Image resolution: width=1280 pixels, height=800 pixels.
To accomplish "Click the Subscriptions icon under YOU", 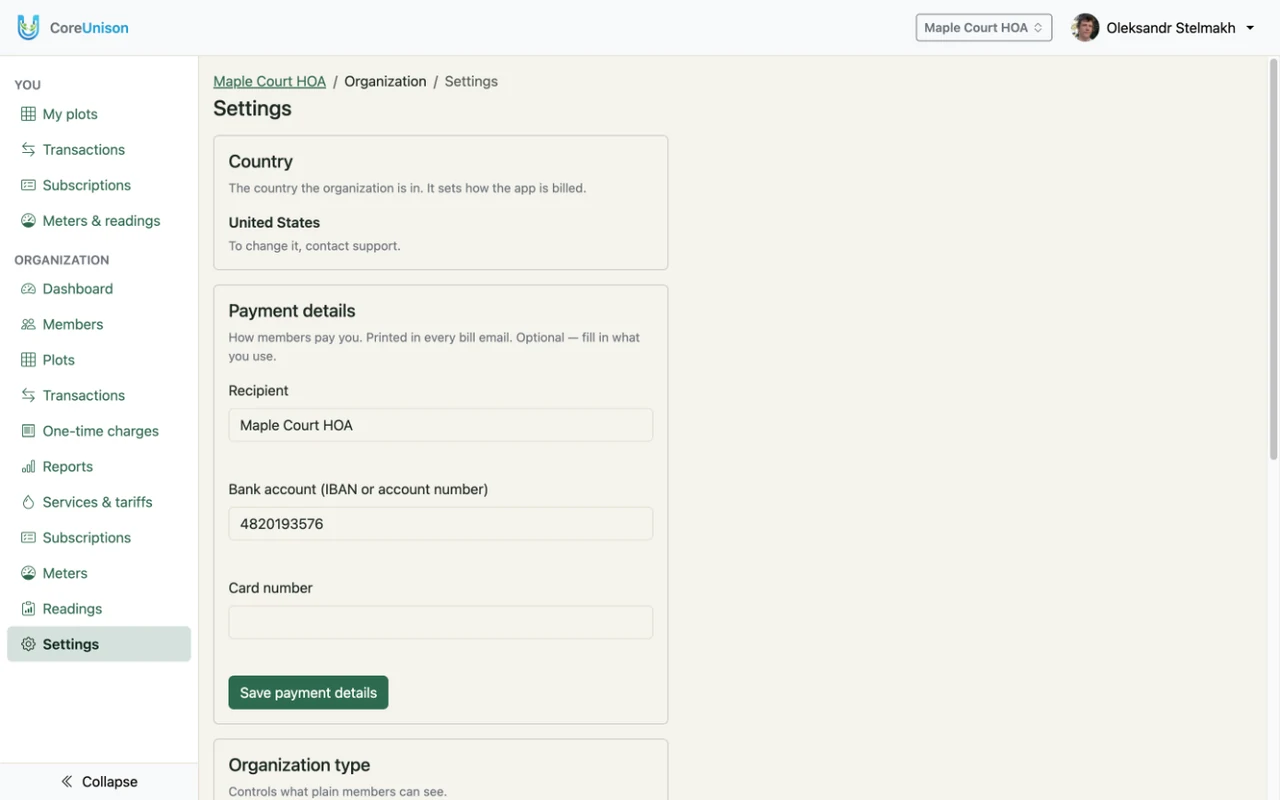I will 28,185.
